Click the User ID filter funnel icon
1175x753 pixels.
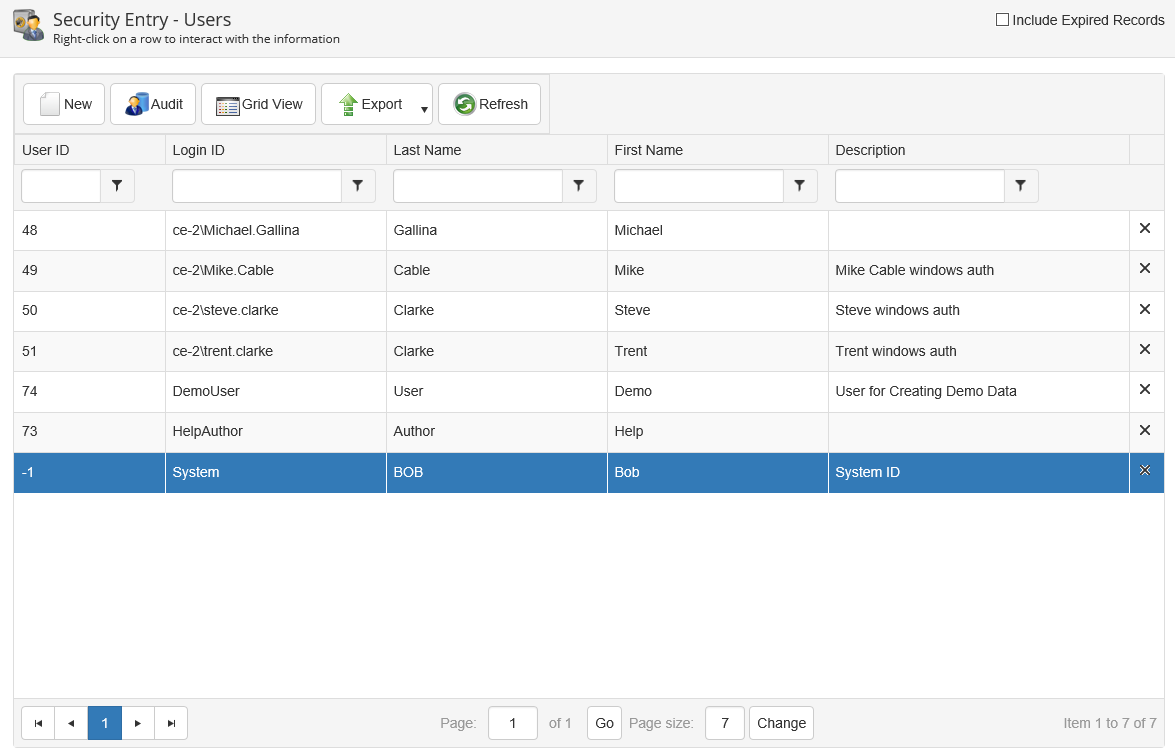click(x=117, y=186)
